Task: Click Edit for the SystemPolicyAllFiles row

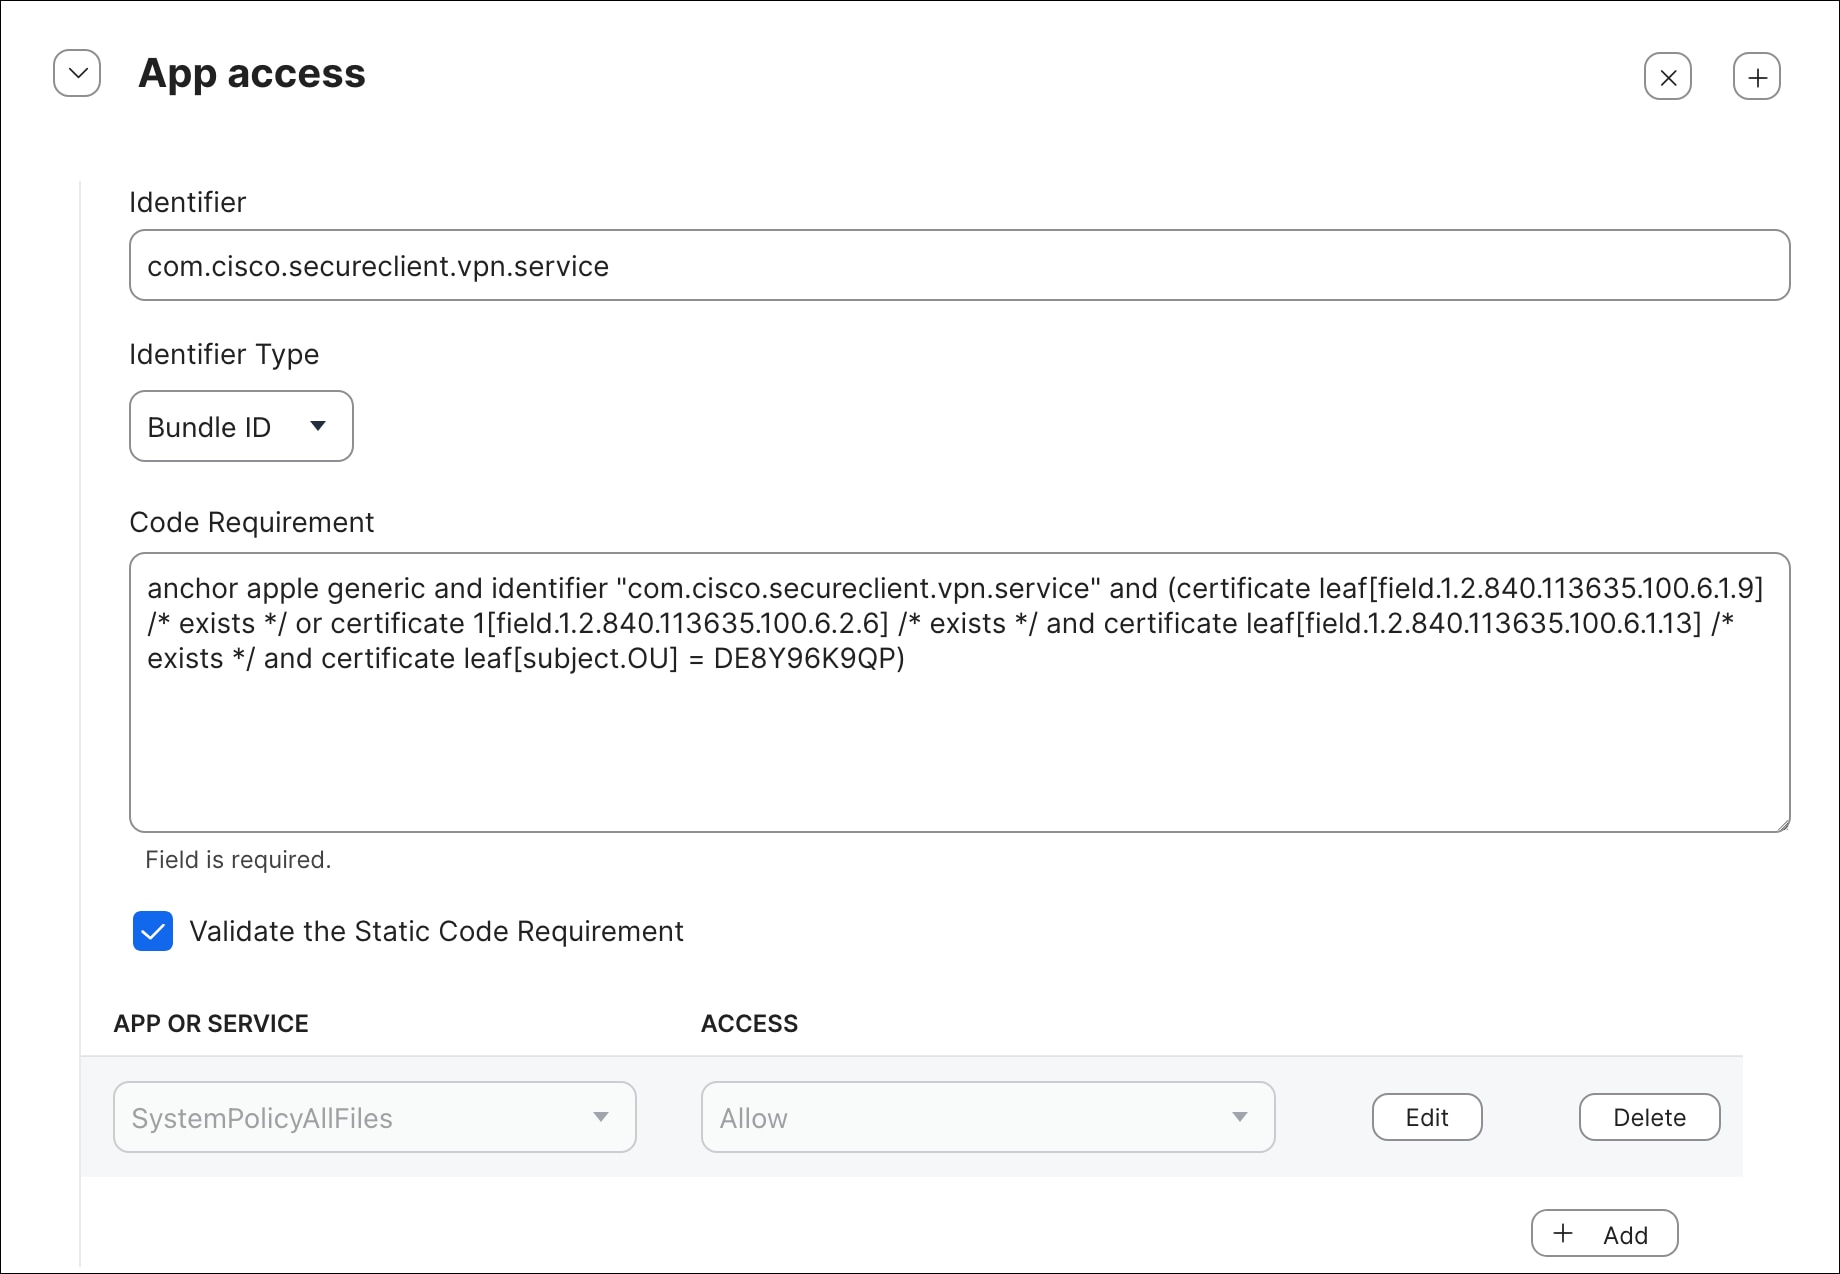Action: [1427, 1117]
